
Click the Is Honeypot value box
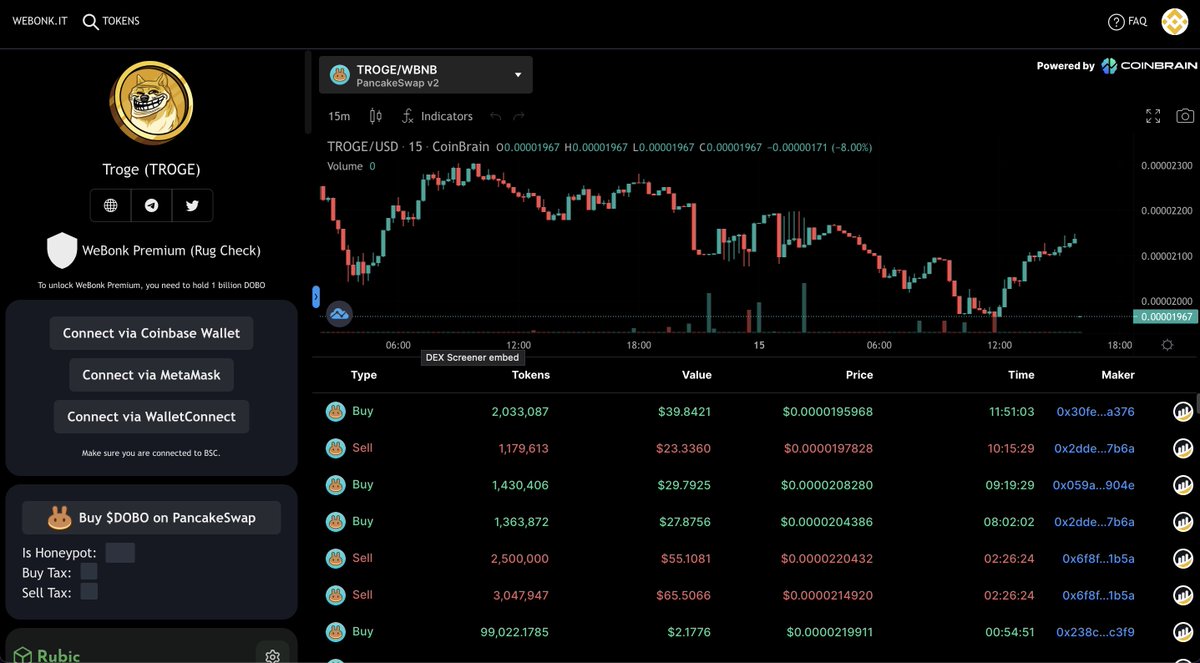click(120, 553)
